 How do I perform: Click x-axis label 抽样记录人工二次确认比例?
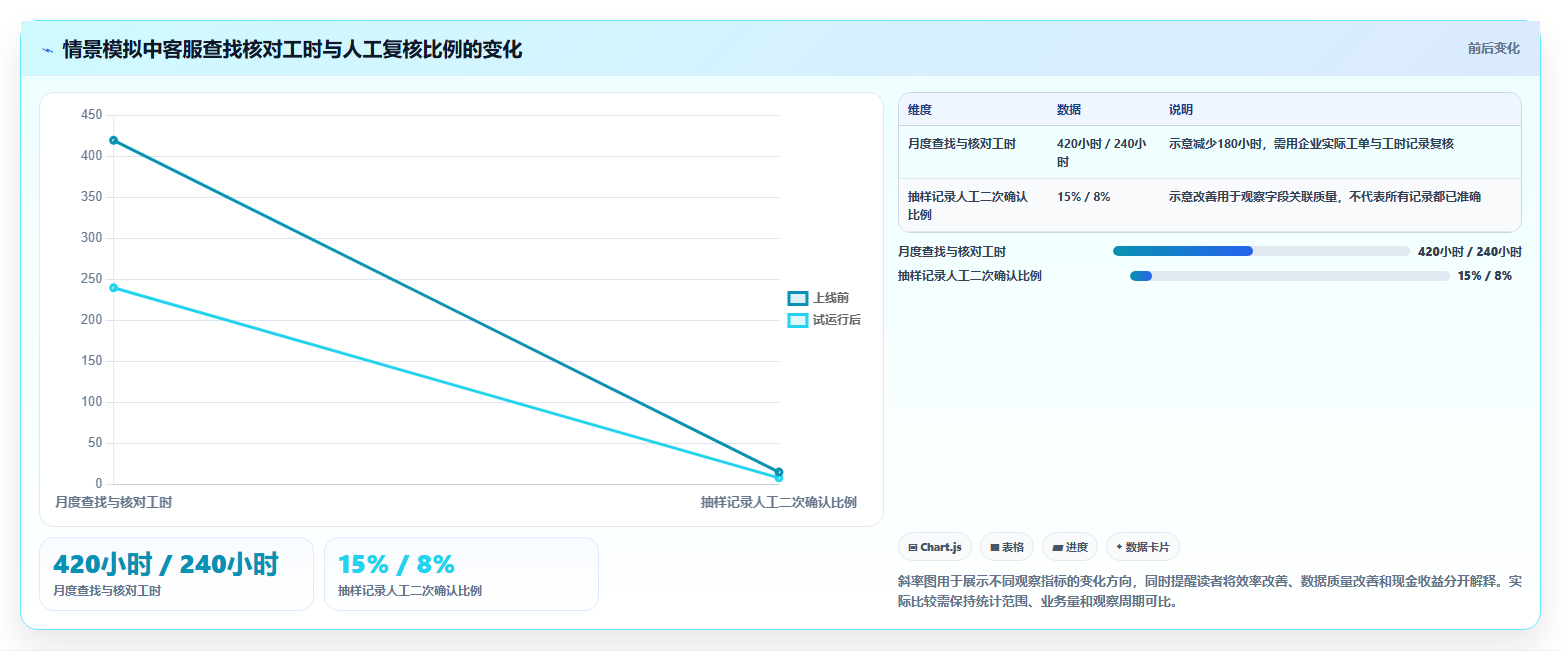(778, 502)
